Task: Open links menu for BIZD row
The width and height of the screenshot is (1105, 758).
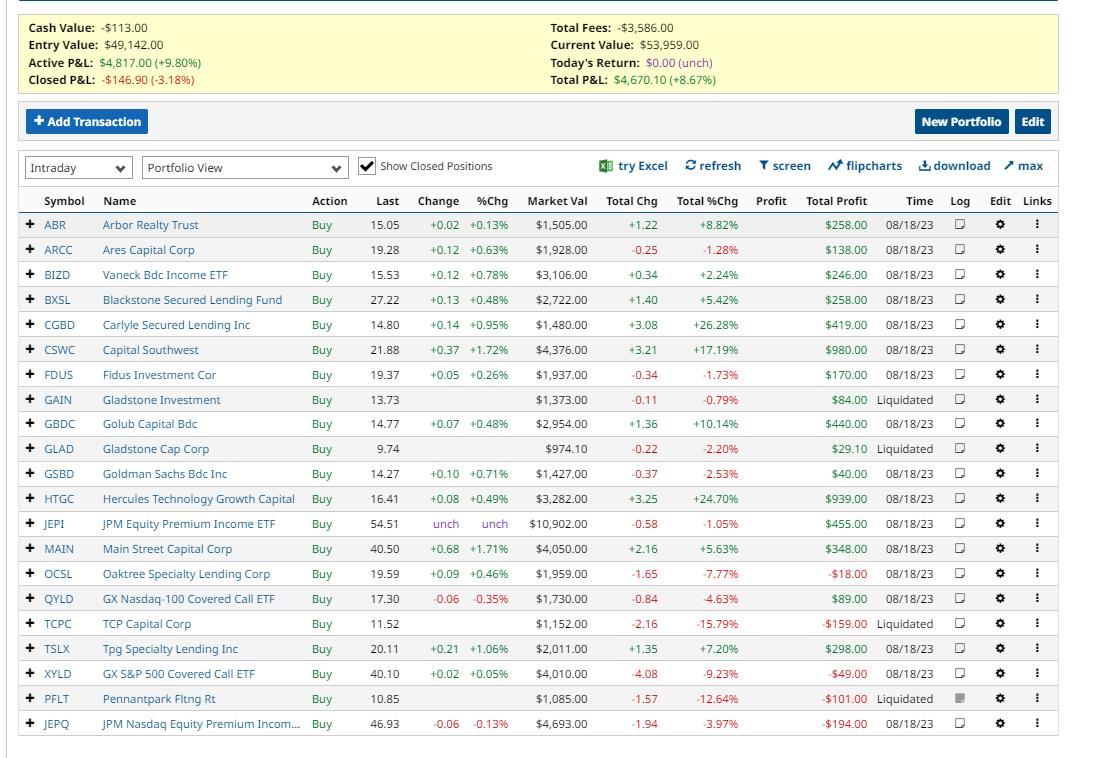Action: (x=1037, y=274)
